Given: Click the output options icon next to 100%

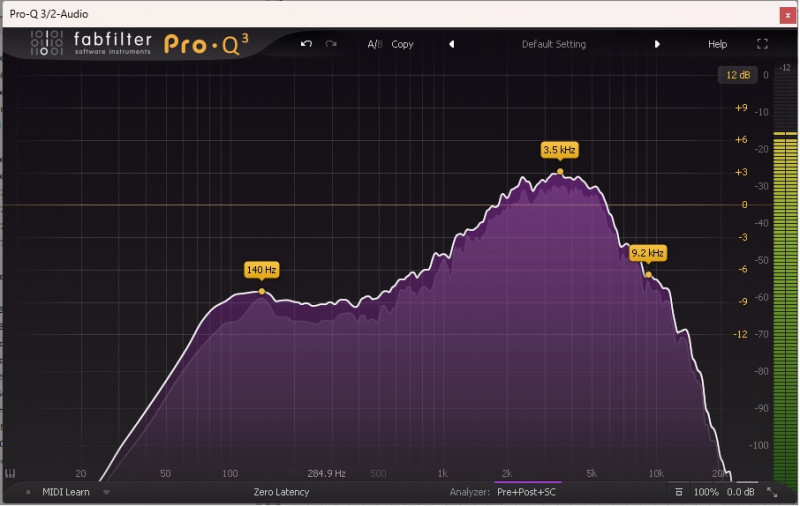Looking at the screenshot, I should pyautogui.click(x=679, y=492).
